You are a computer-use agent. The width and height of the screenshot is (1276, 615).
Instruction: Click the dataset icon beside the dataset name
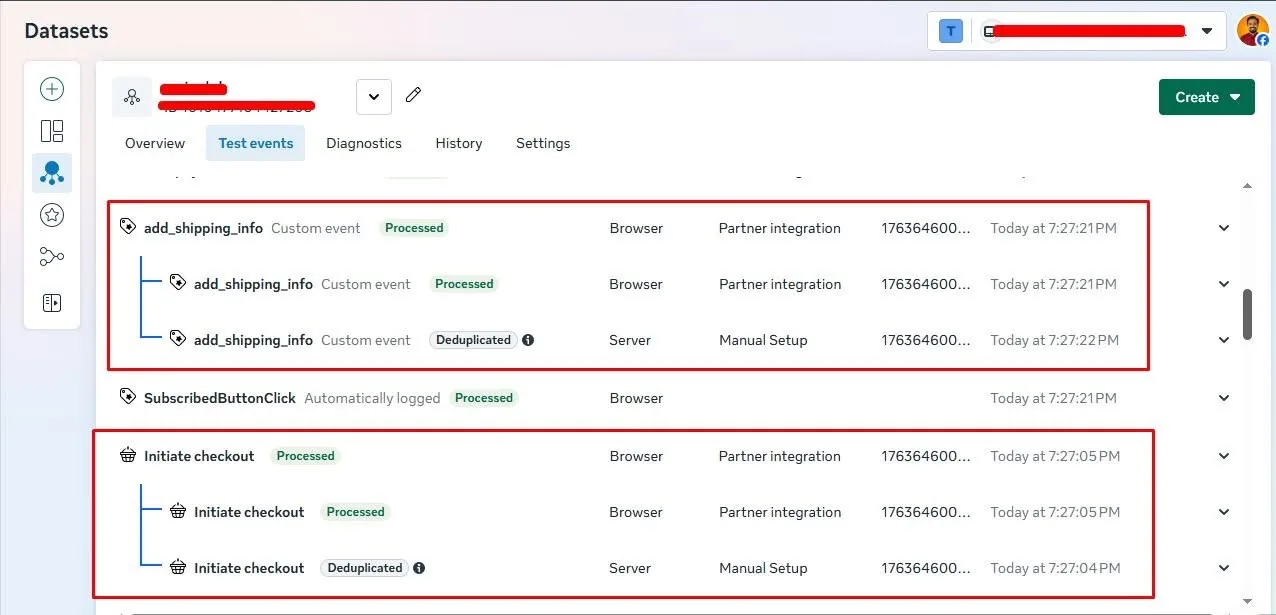coord(132,97)
